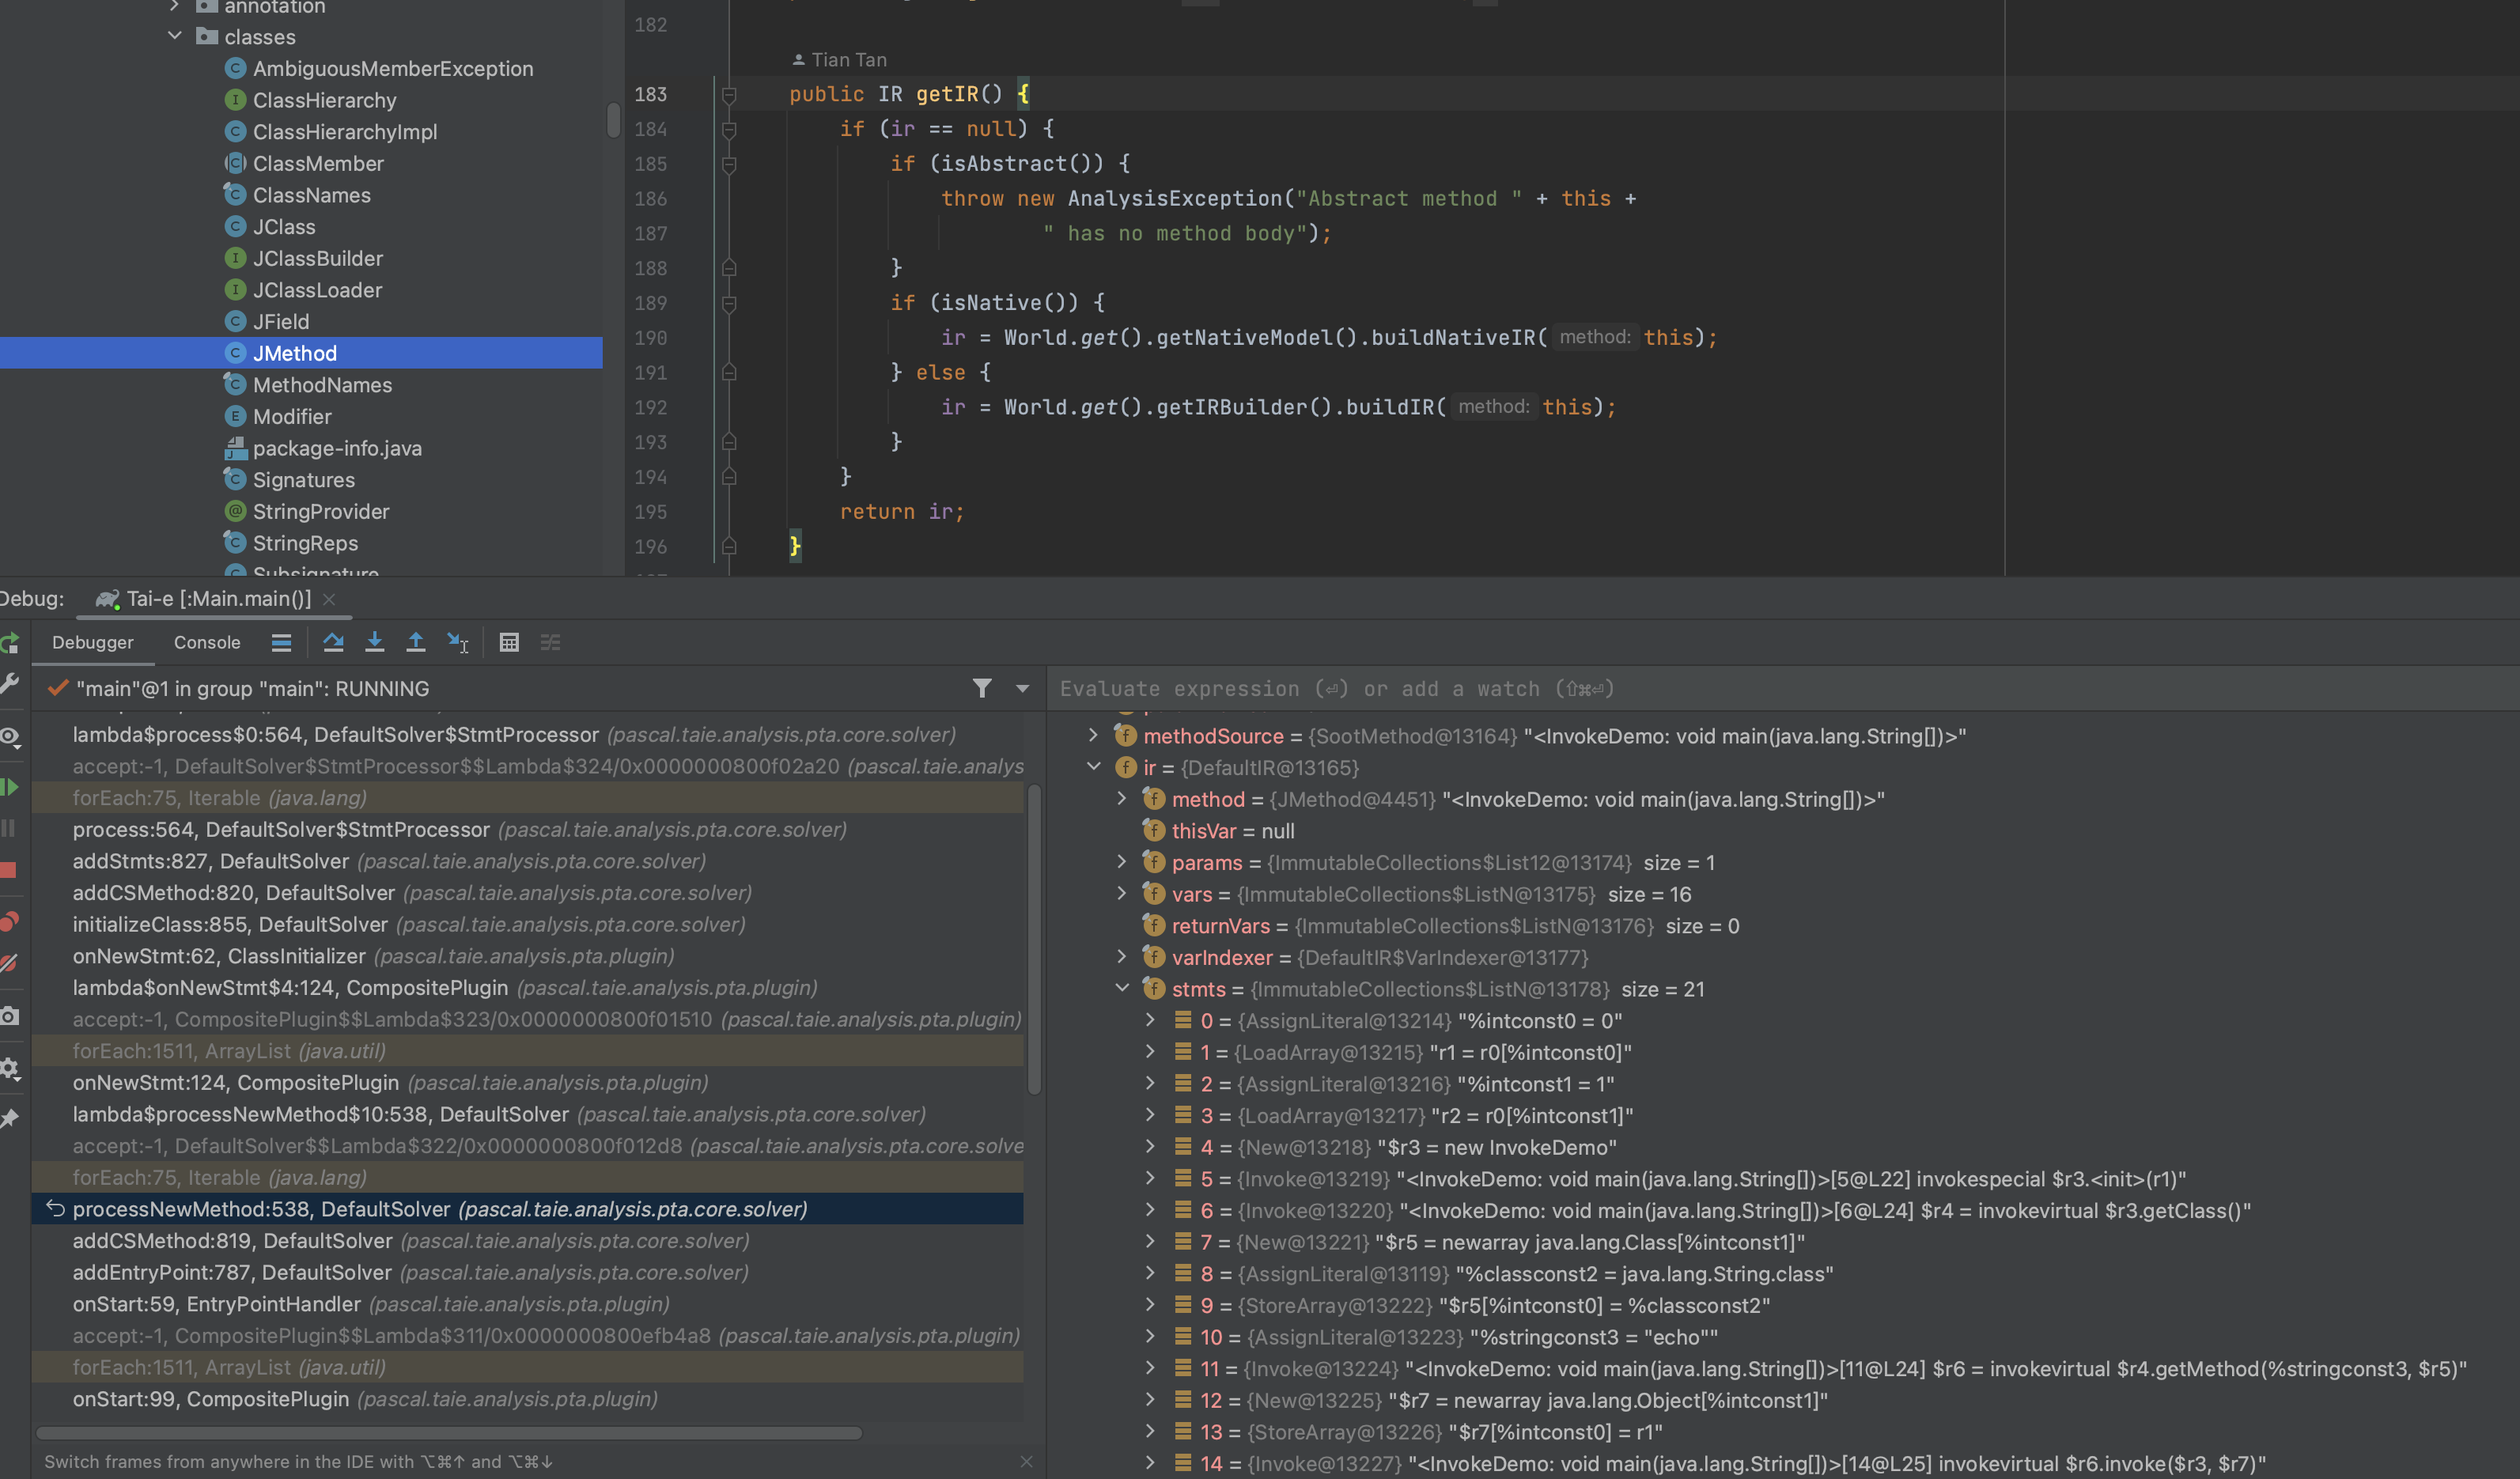The height and width of the screenshot is (1479, 2520).
Task: Open the thread selector dropdown arrow
Action: coord(1022,688)
